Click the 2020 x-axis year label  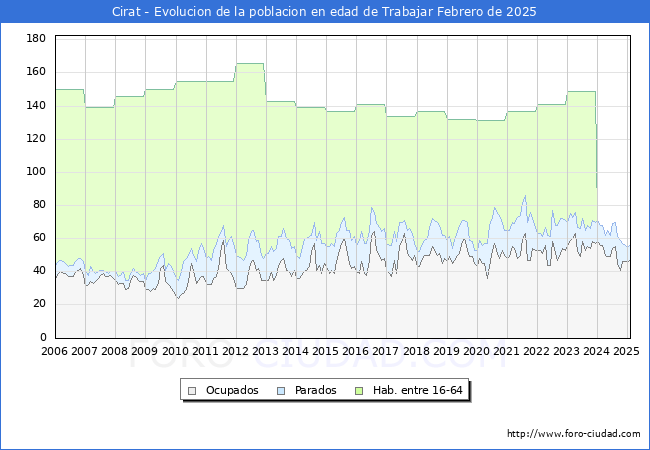(476, 351)
